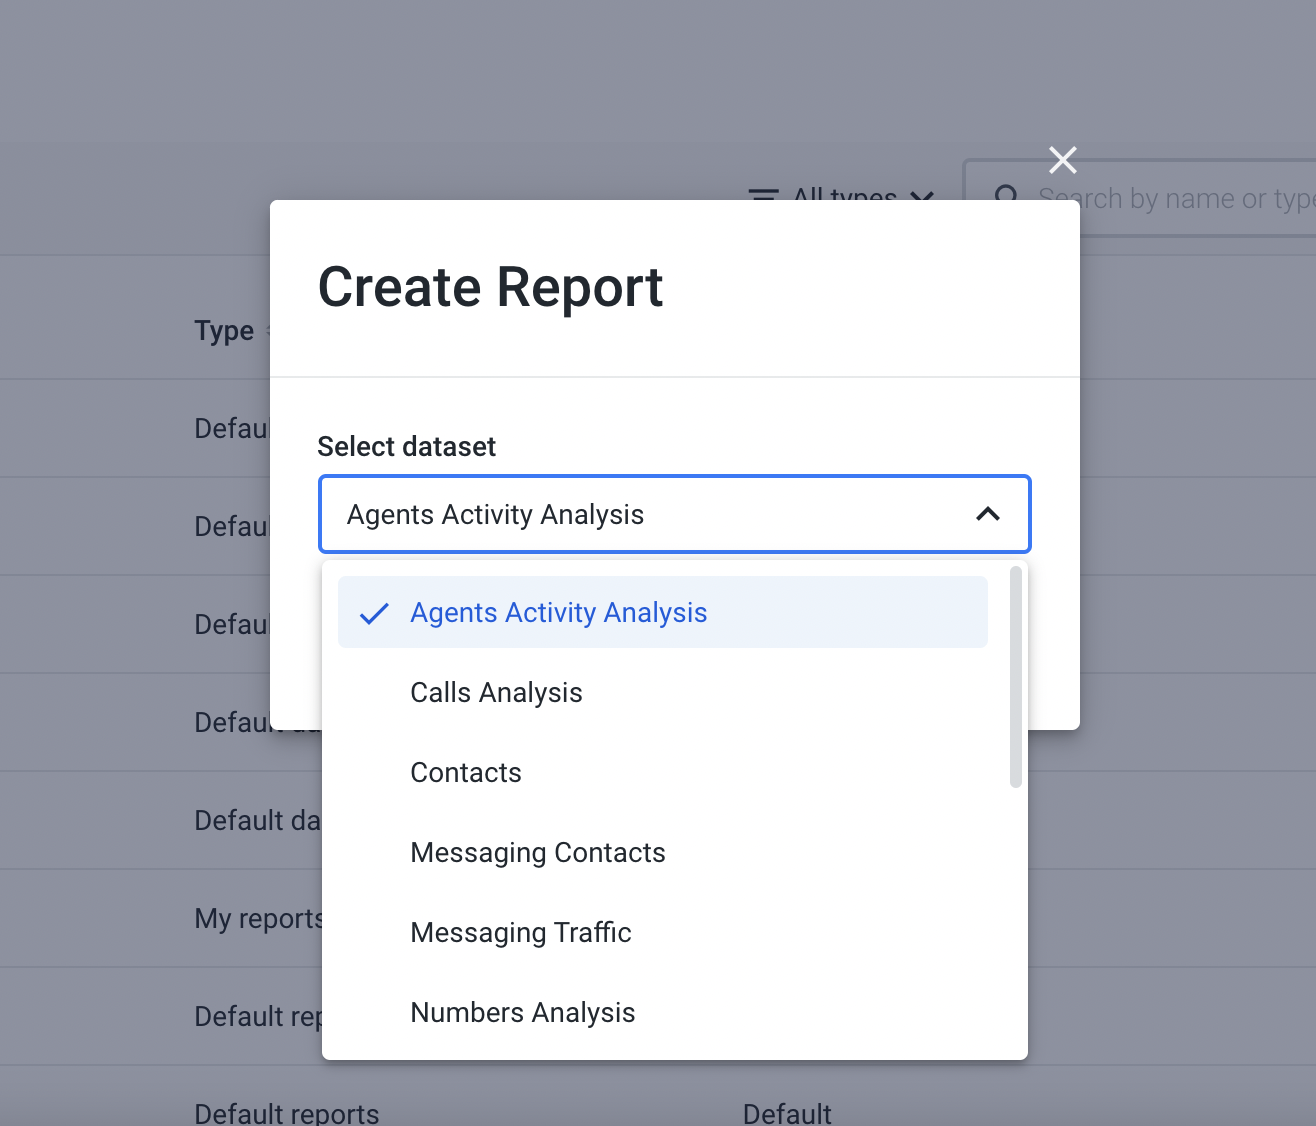Keep Agents Activity Analysis selected
The width and height of the screenshot is (1316, 1126).
tap(558, 612)
